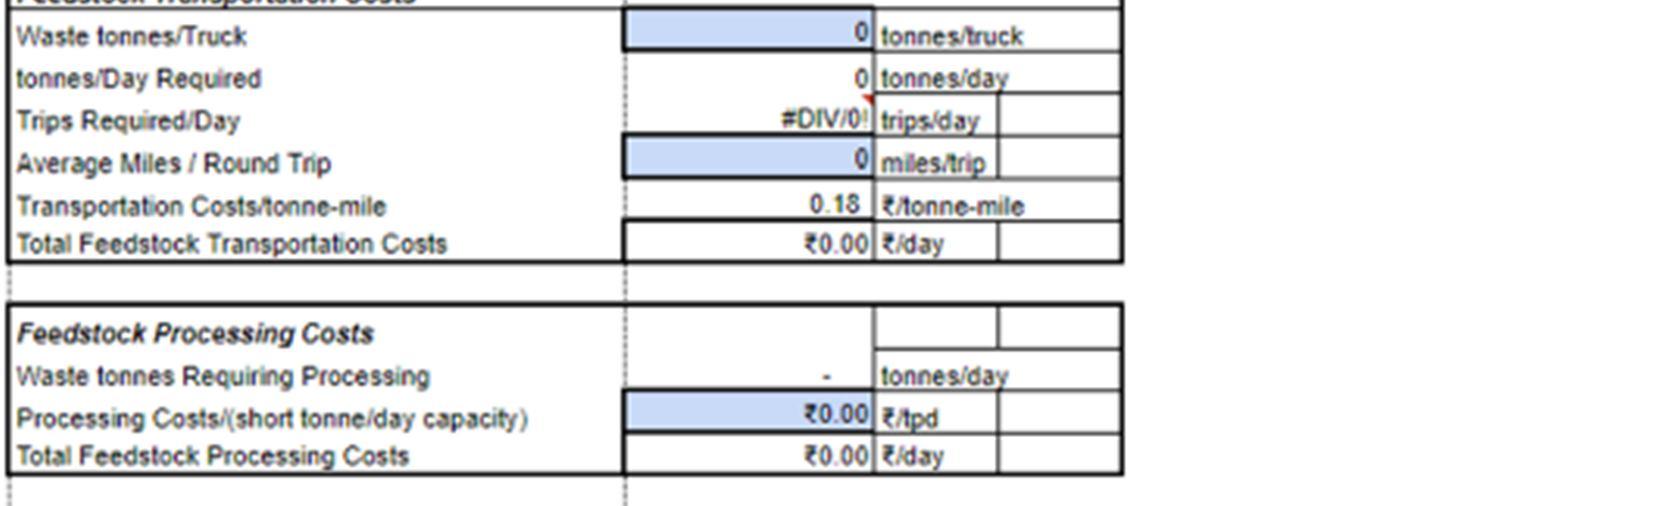Click the trips/day unit cell
The width and height of the screenshot is (1680, 506).
(936, 116)
